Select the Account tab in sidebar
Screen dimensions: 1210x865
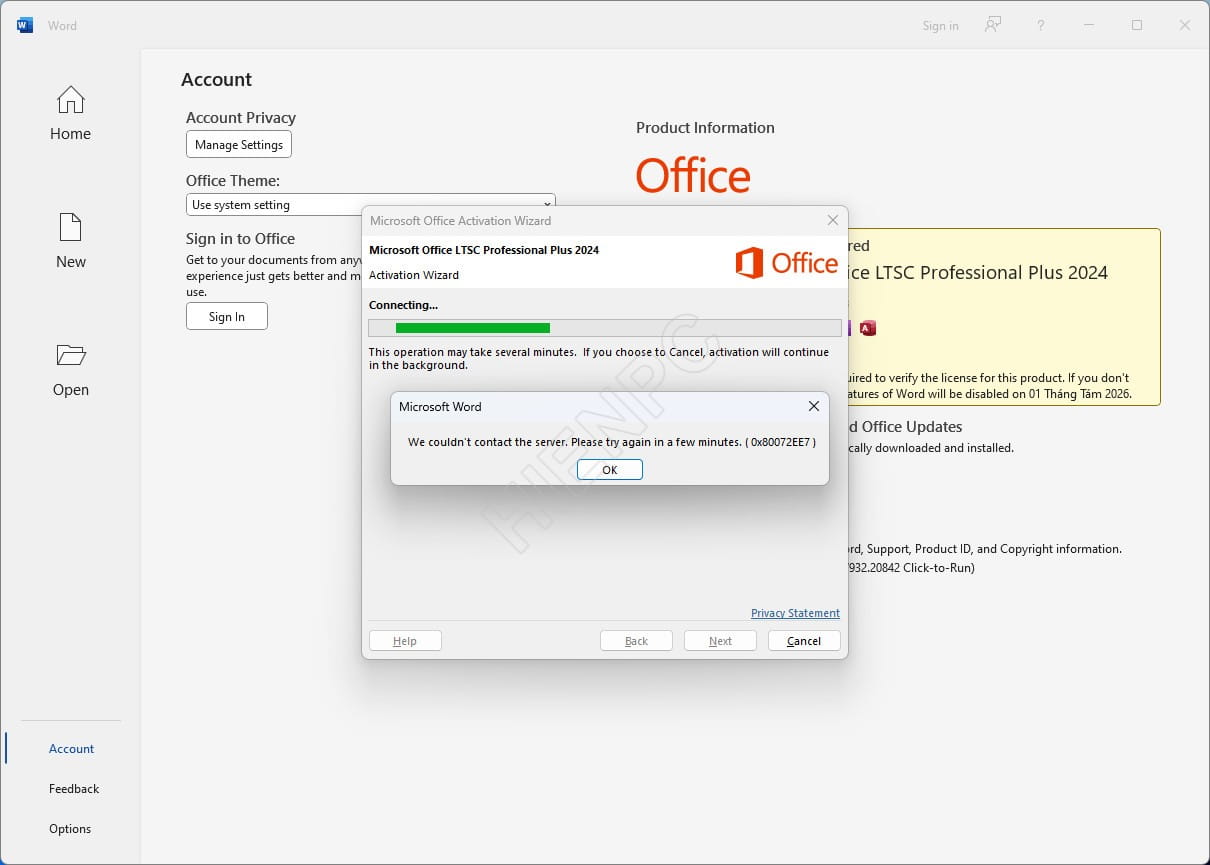point(72,748)
